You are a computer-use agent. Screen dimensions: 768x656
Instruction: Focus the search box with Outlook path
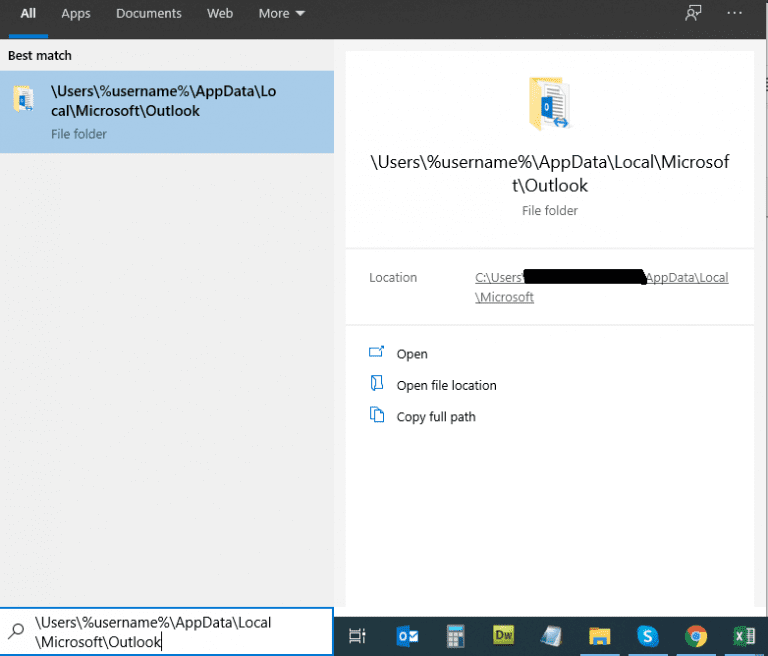167,632
